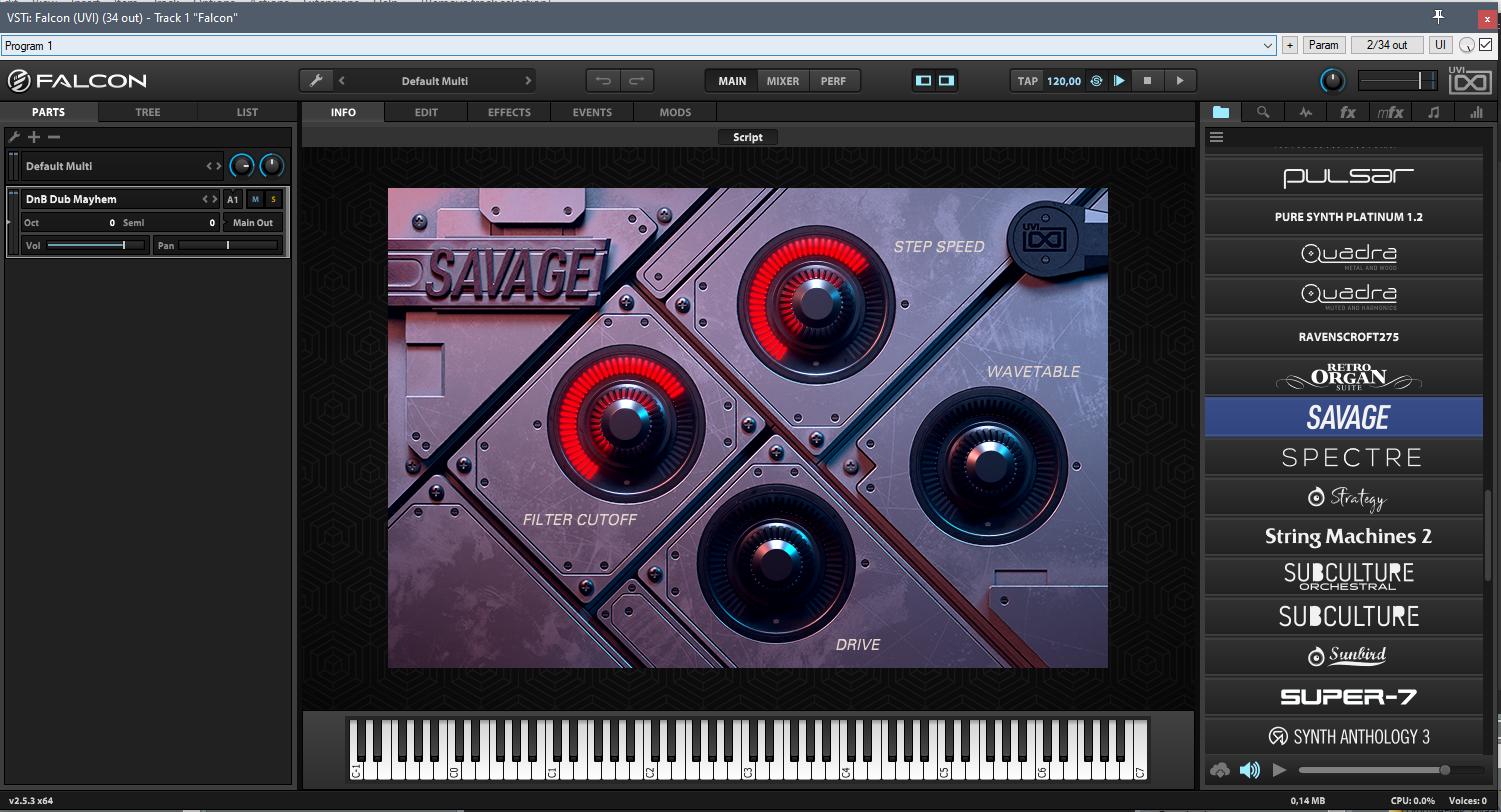Go to previous multi preset arrow

342,81
